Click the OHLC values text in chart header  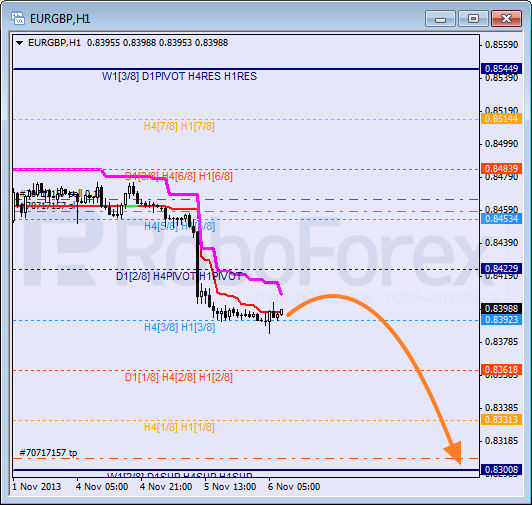[157, 43]
